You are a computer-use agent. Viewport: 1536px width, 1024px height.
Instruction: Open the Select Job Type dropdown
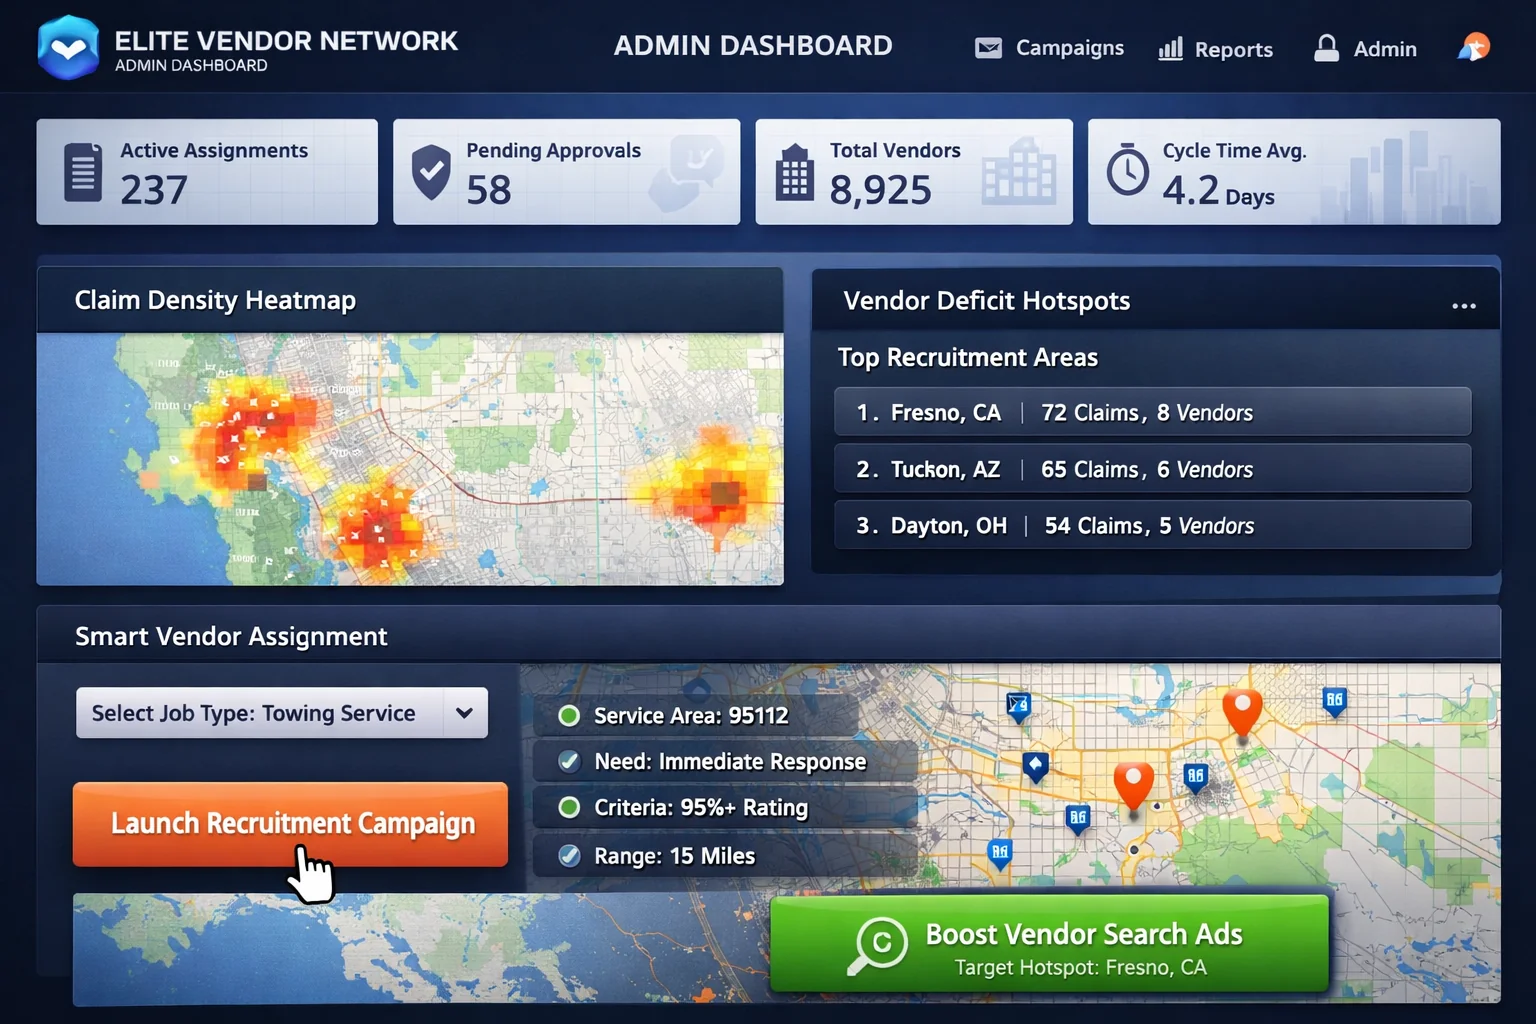282,713
